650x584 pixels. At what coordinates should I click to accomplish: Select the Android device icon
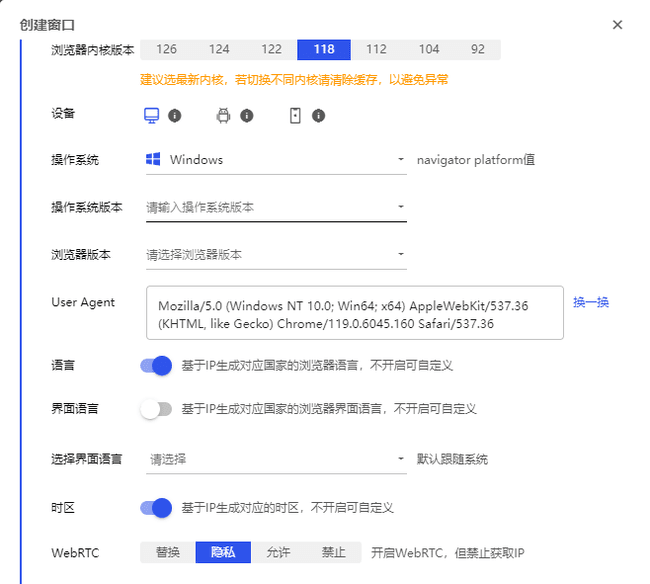click(223, 116)
